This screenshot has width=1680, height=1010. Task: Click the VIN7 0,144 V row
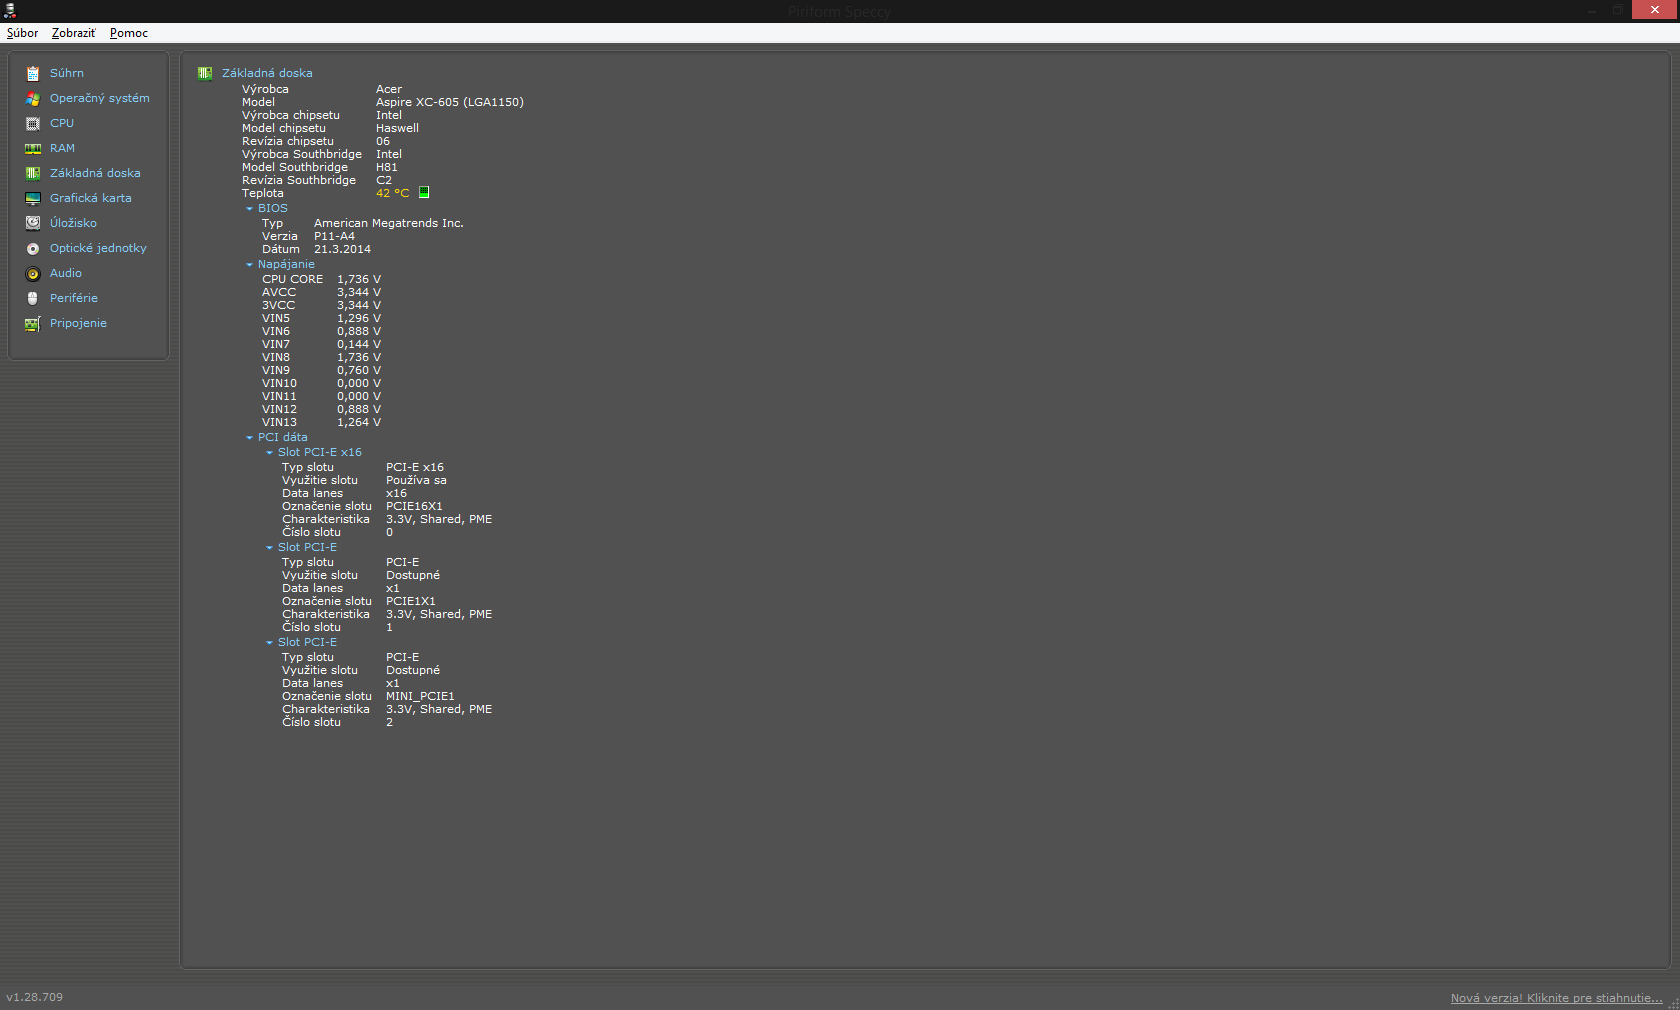[321, 344]
